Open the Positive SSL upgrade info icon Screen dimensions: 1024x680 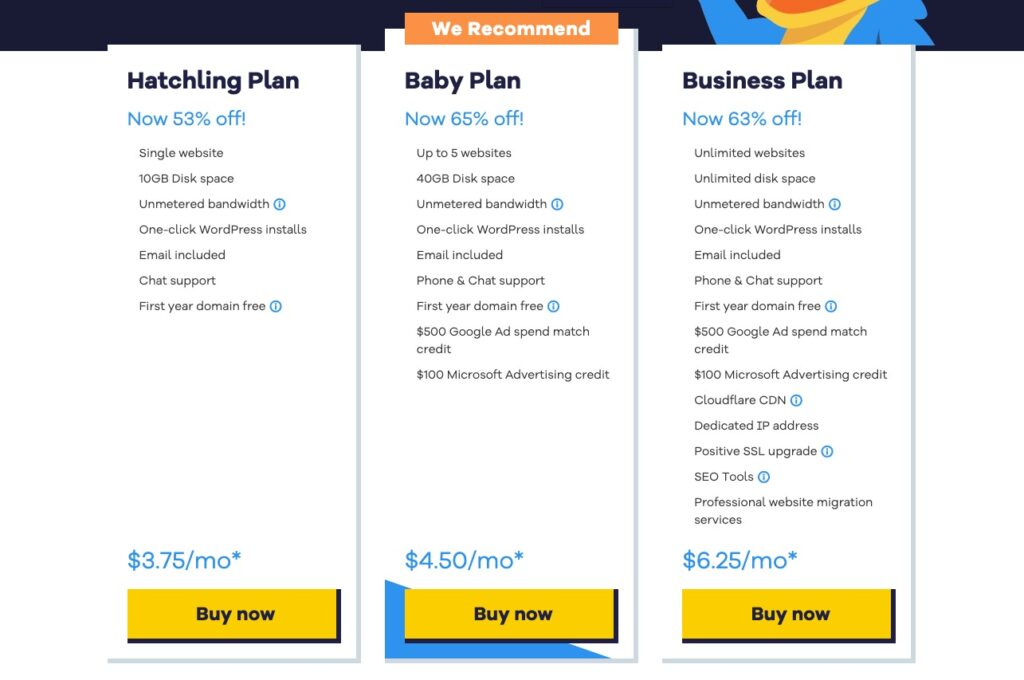(x=827, y=451)
